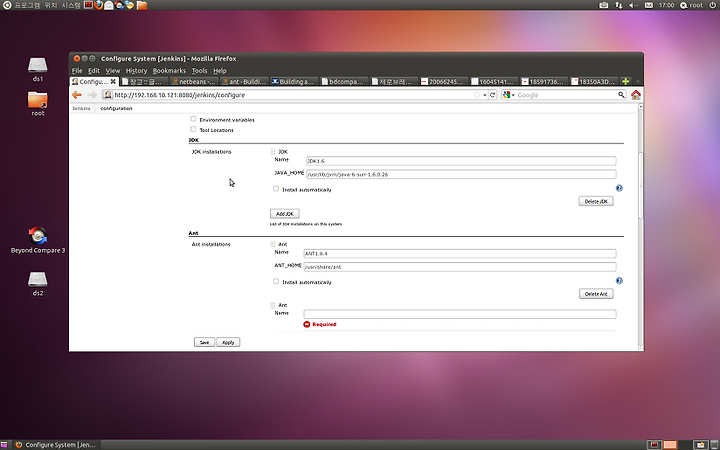Go back with the orange back arrow
The height and width of the screenshot is (450, 720).
click(x=77, y=95)
